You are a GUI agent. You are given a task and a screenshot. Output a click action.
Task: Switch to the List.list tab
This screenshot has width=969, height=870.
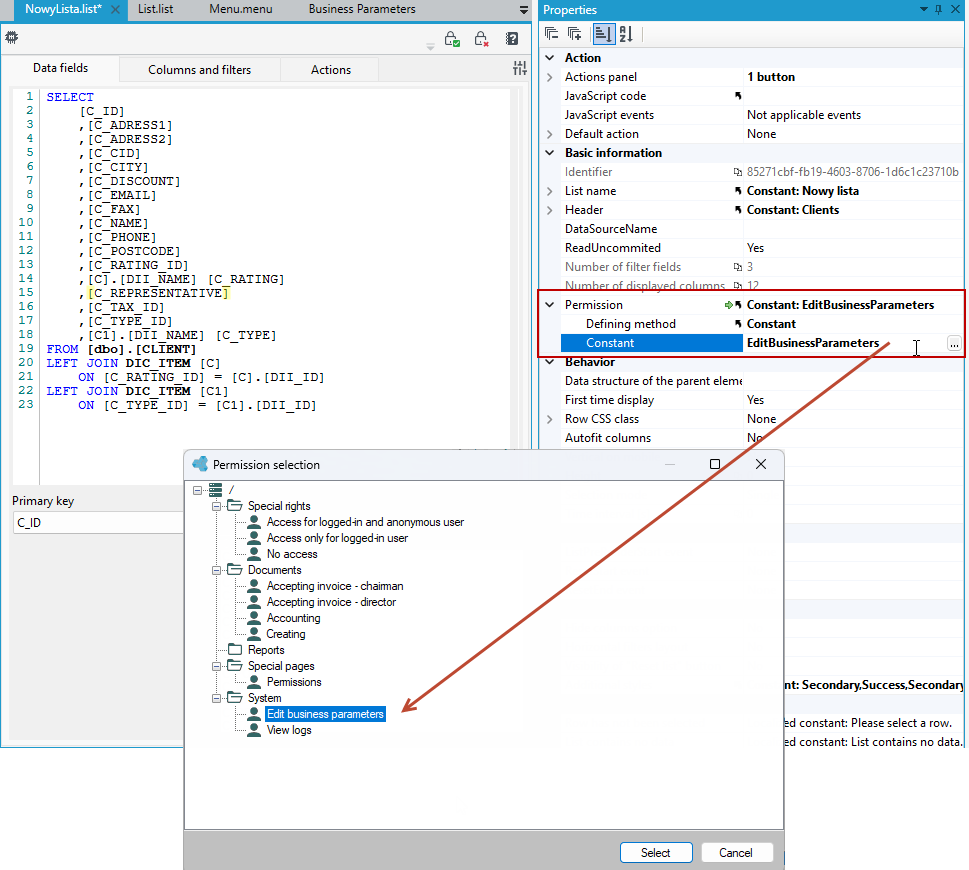tap(155, 9)
